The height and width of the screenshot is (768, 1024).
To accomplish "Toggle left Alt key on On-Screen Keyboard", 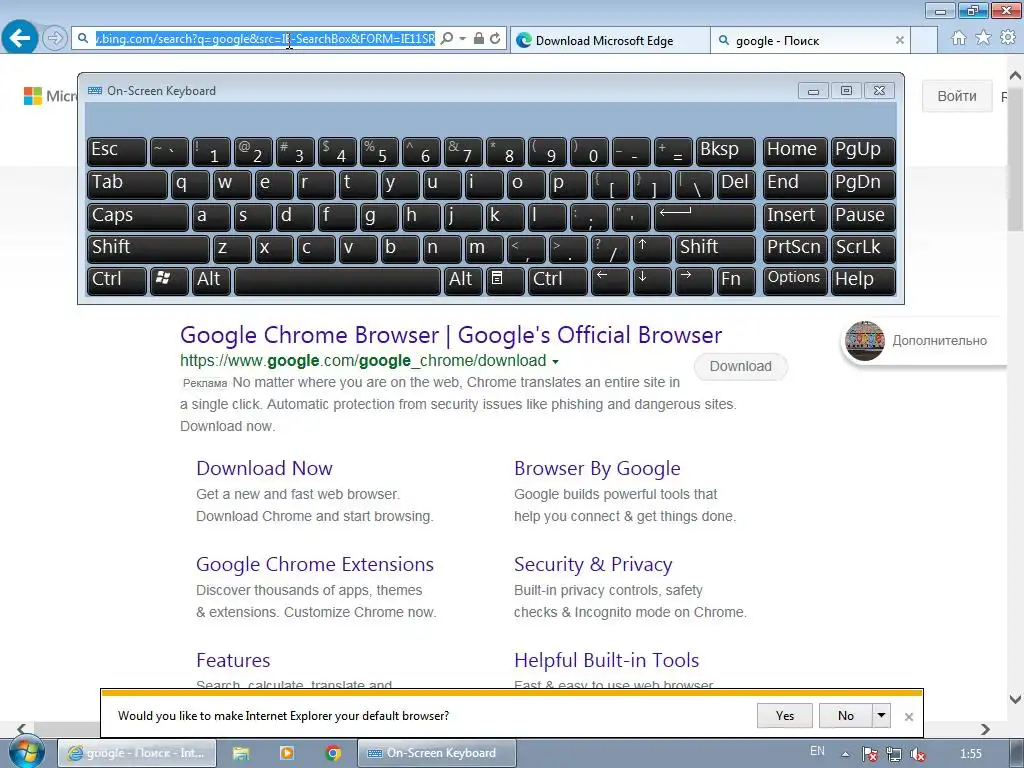I will pyautogui.click(x=211, y=281).
